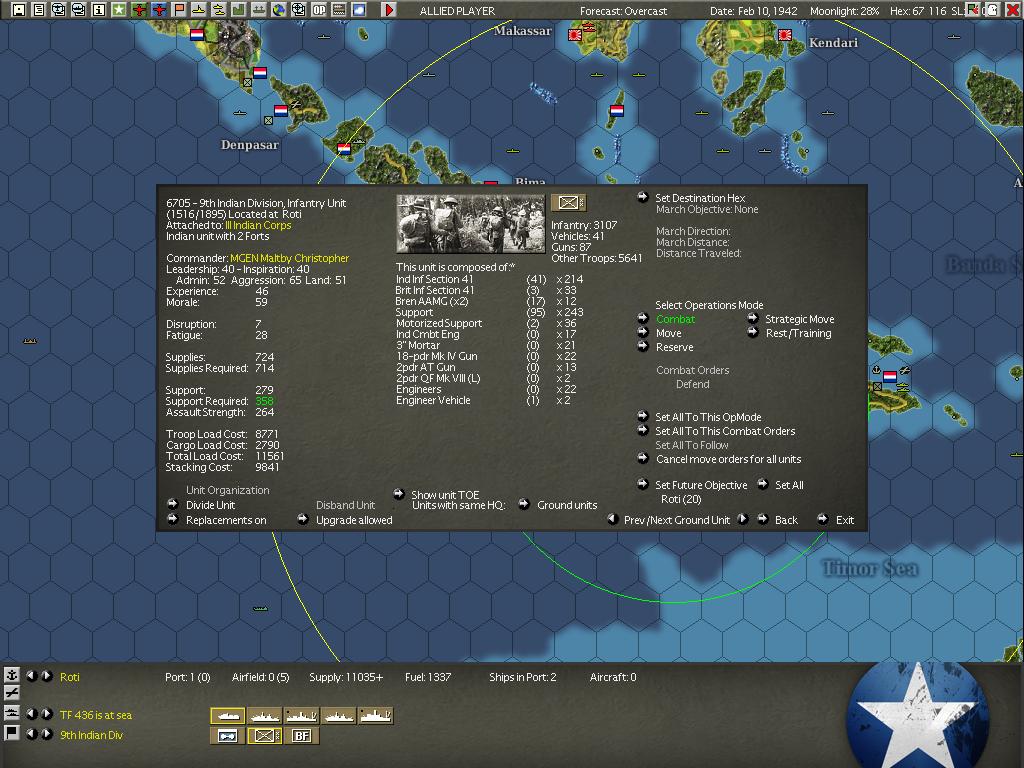Open the two yellow ships toolbar icon
Image resolution: width=1024 pixels, height=768 pixels.
point(218,10)
